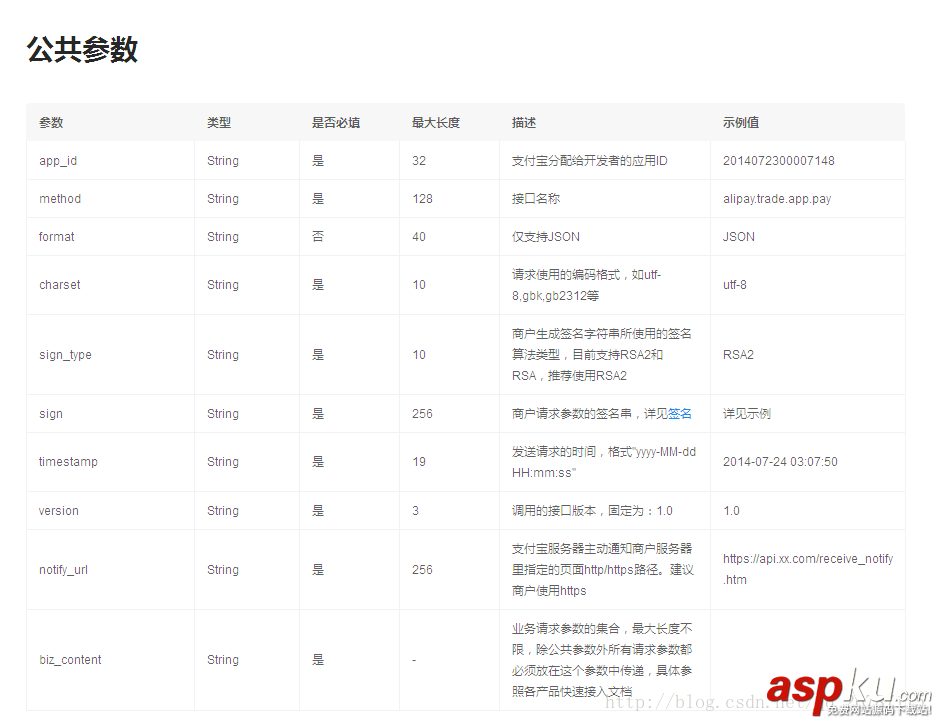Screen dimensions: 937x722
Task: Click the notify_url parameter name
Action: tap(63, 569)
